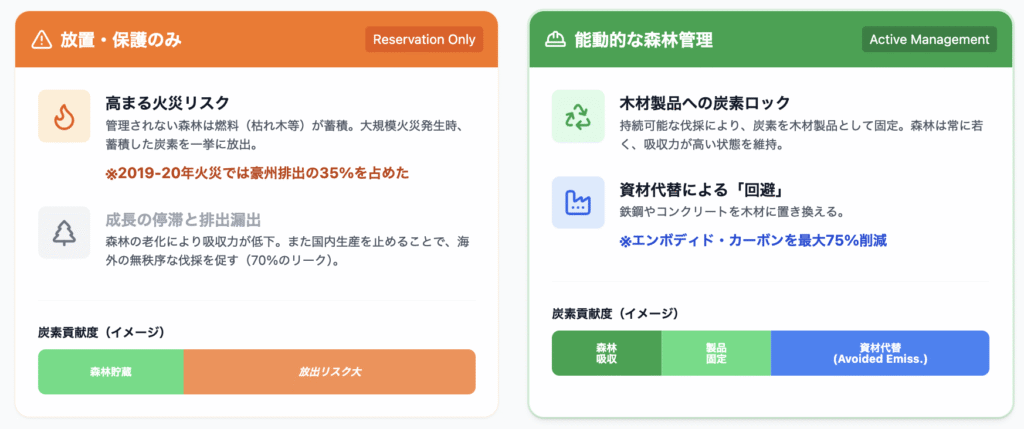Viewport: 1024px width, 429px height.
Task: Click the green recycle arrows icon
Action: pyautogui.click(x=578, y=116)
